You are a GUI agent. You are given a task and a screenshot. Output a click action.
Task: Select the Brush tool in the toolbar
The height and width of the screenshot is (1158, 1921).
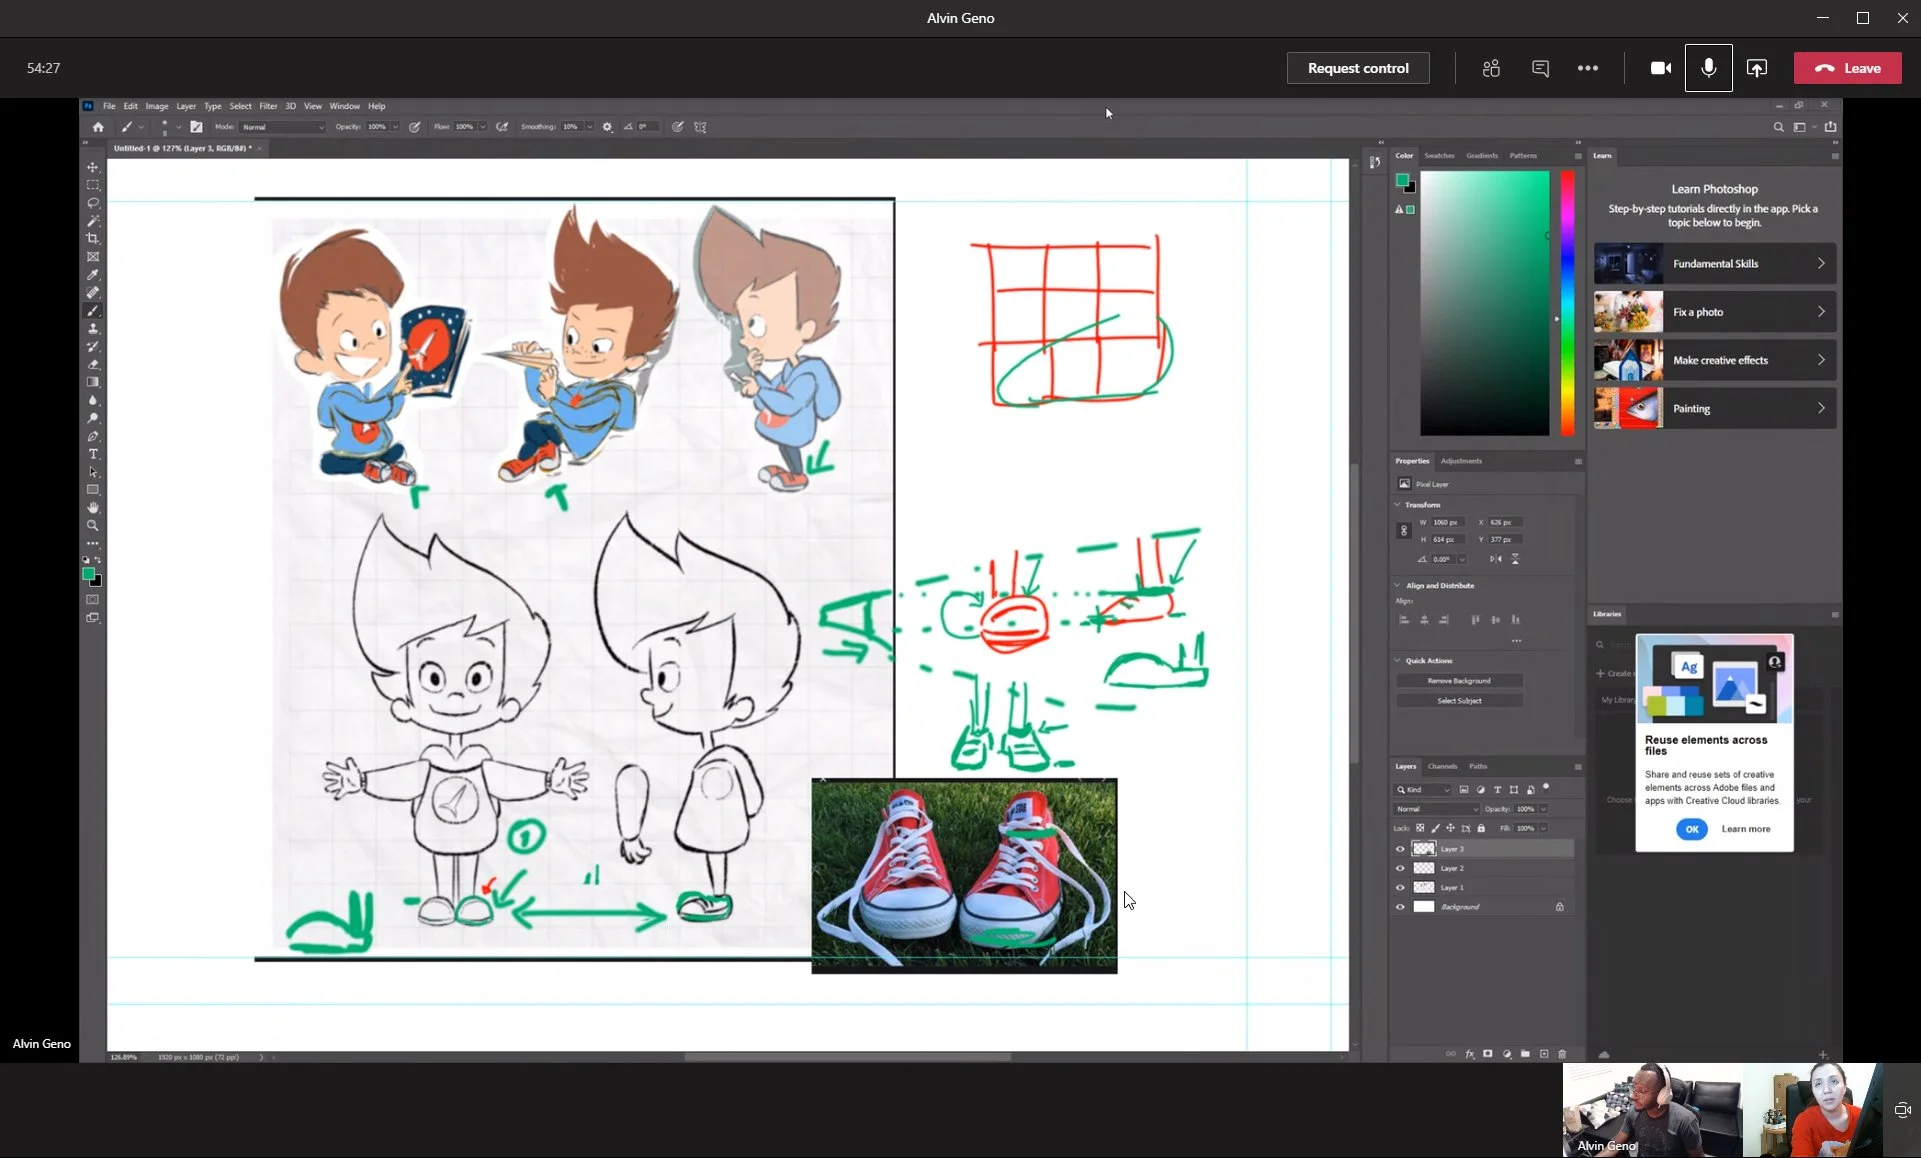[x=93, y=310]
